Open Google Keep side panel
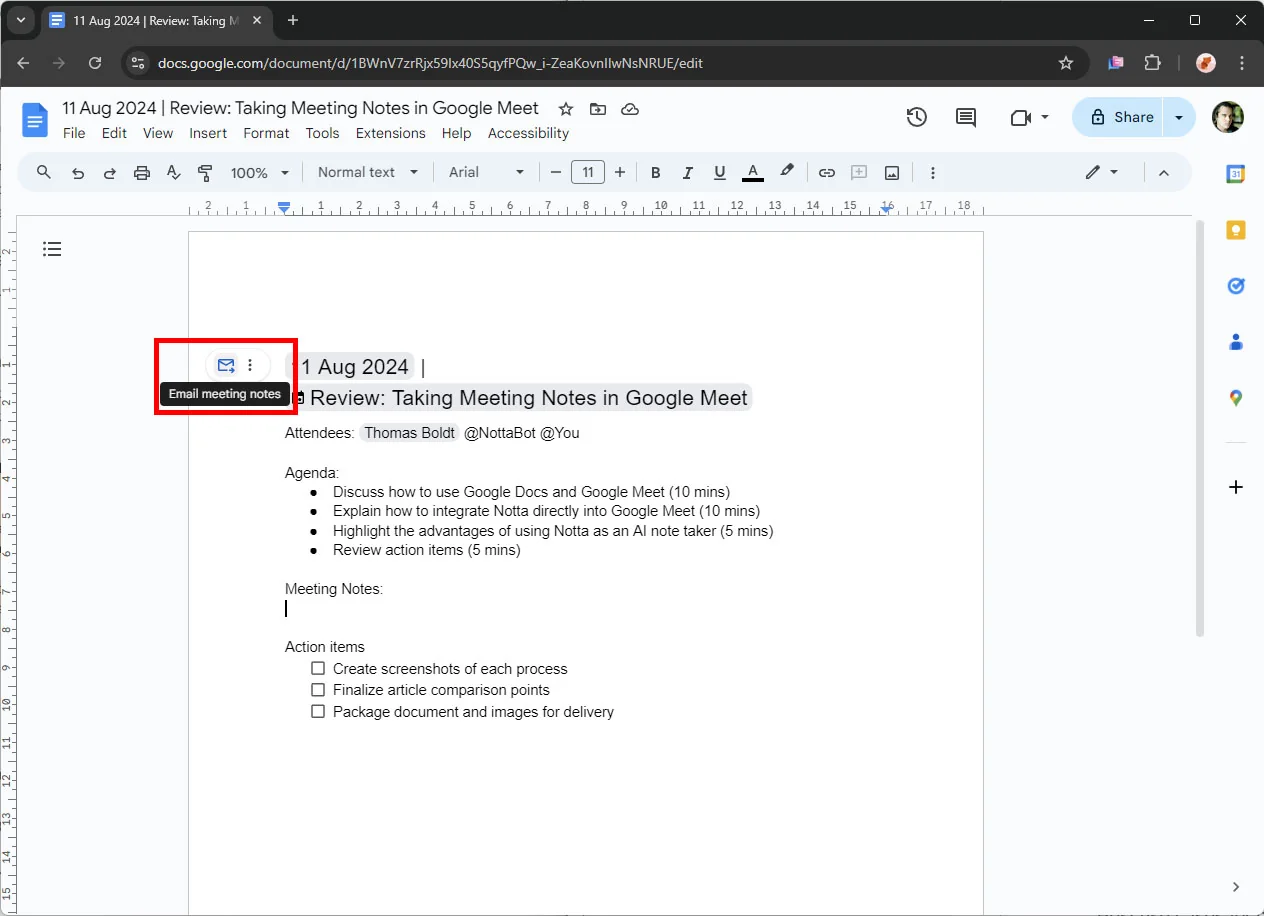This screenshot has width=1264, height=916. [x=1236, y=230]
